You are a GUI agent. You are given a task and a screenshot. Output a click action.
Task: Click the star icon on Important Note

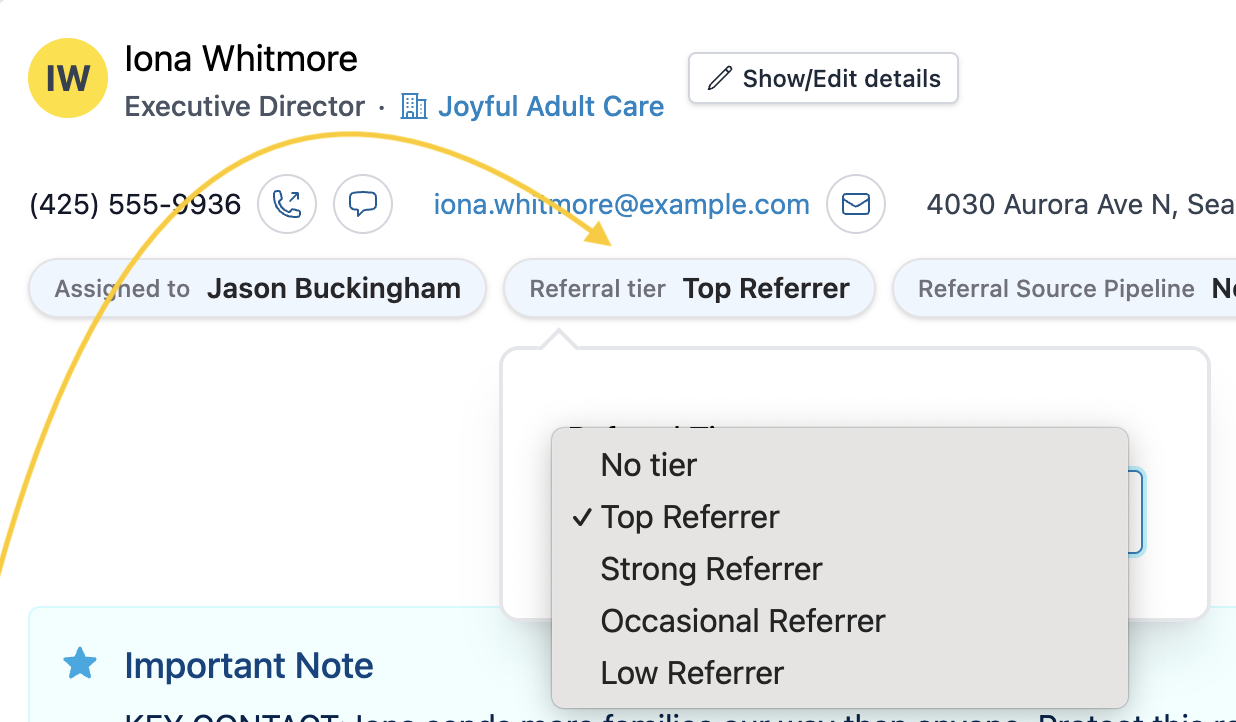click(80, 664)
